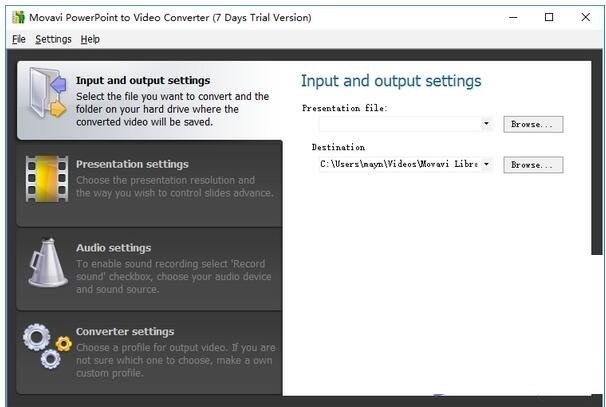Expand the Destination path dropdown arrow
Image resolution: width=606 pixels, height=407 pixels.
tap(486, 164)
